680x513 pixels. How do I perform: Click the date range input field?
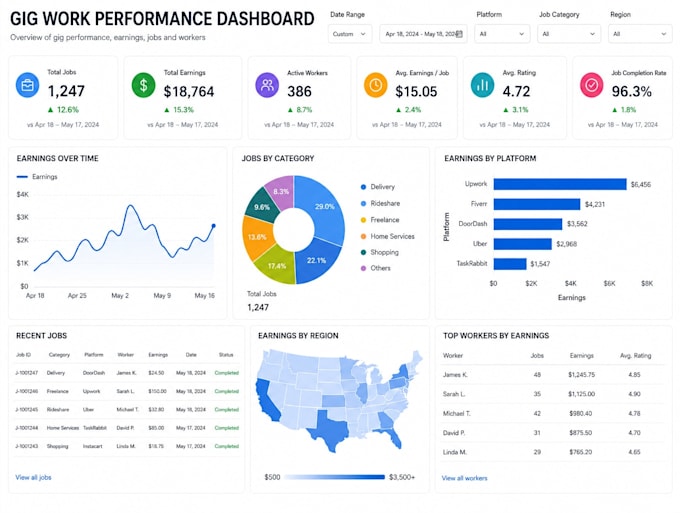click(x=423, y=34)
